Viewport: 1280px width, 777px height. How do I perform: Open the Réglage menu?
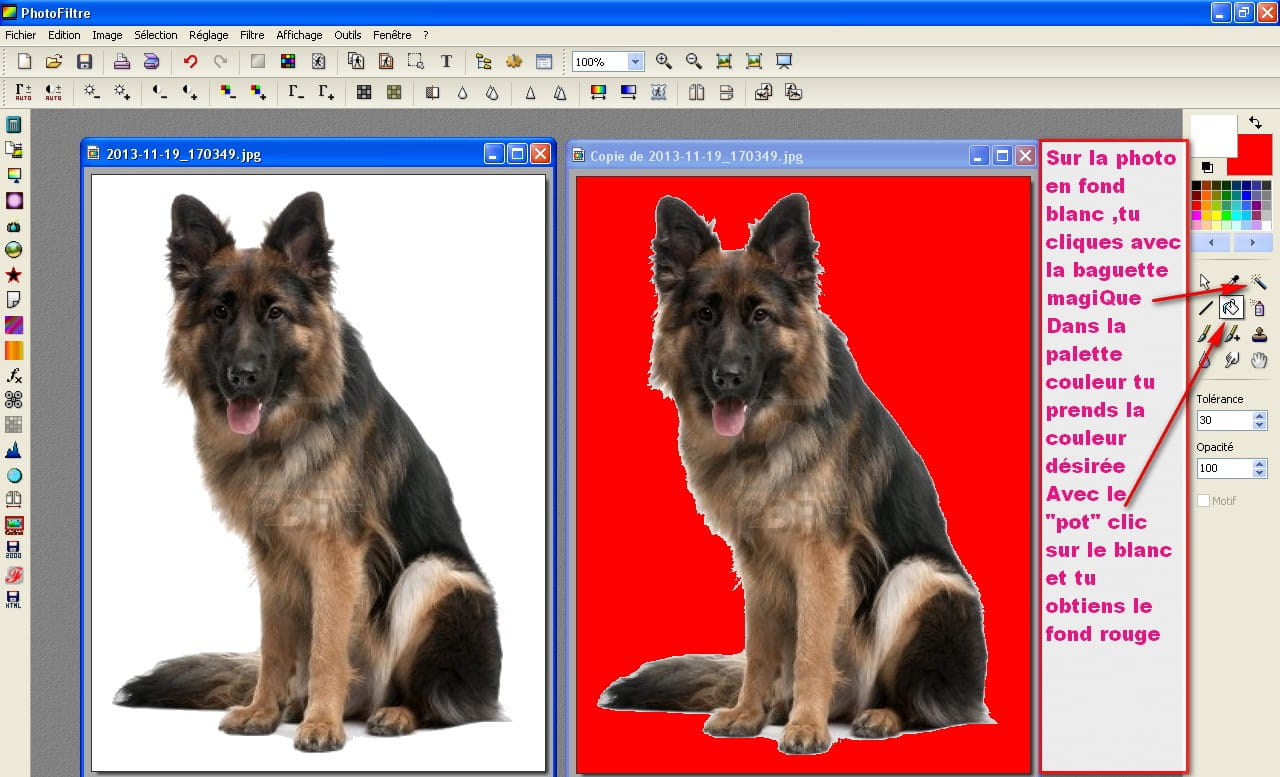pos(208,35)
